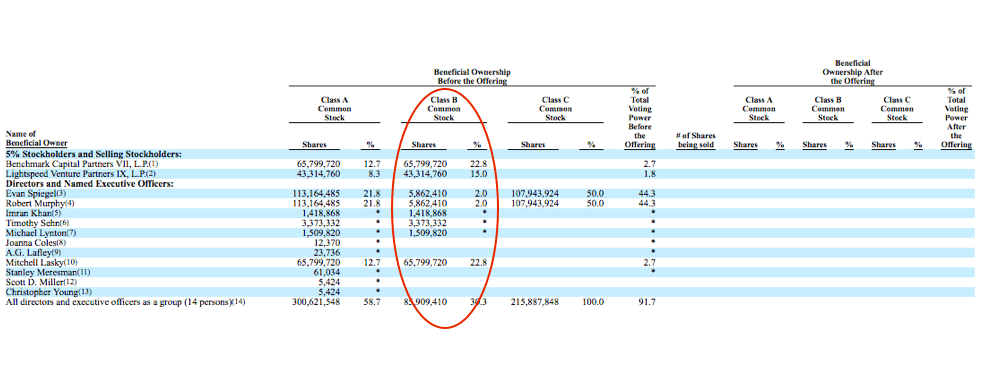1004x381 pixels.
Task: Select Robert Murphy's Class A shares '113,164,485'
Action: (316, 204)
